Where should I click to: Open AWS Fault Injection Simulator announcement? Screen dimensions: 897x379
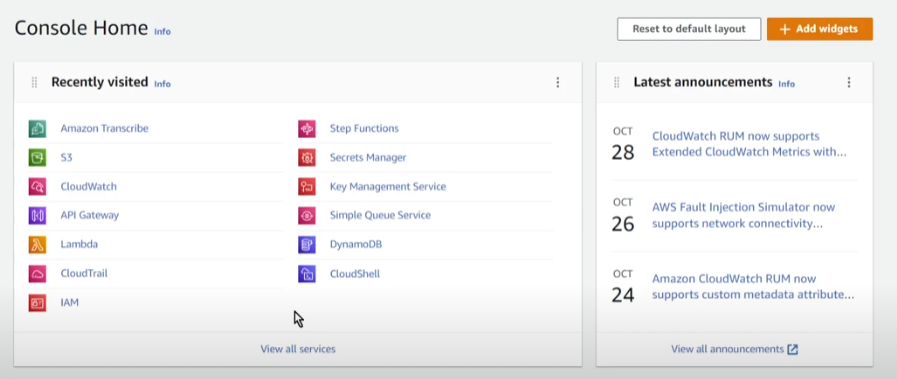[744, 216]
